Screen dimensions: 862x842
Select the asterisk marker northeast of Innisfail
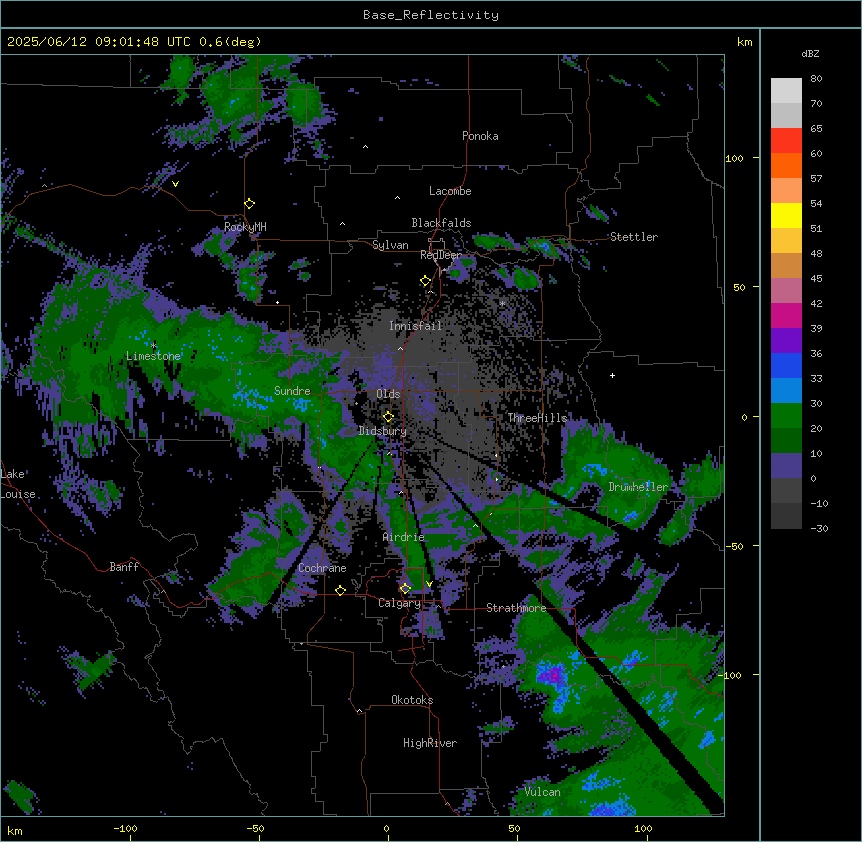[502, 303]
